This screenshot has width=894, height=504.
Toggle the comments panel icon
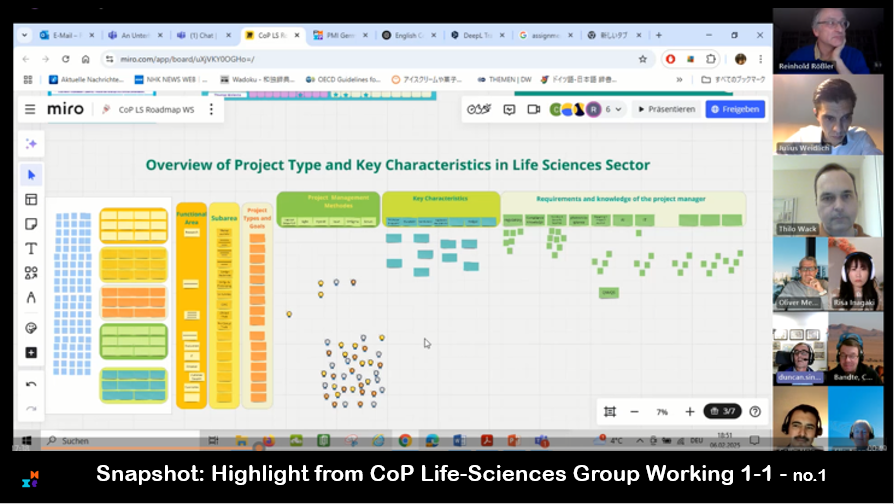click(509, 109)
